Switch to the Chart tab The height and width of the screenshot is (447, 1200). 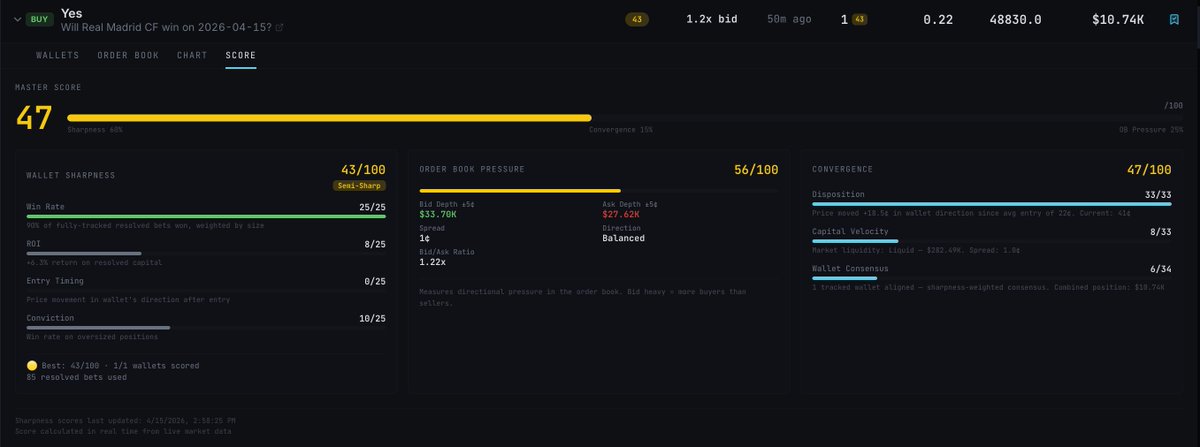coord(192,55)
